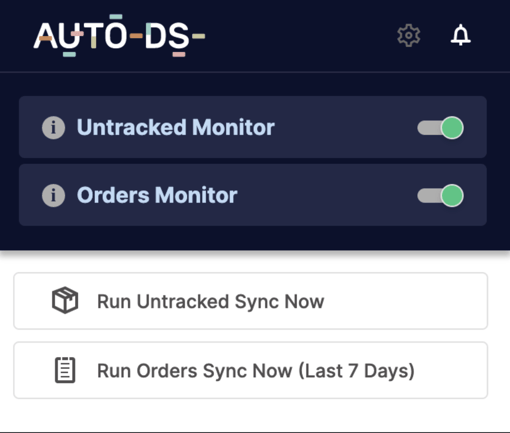Click the Untracked Monitor row panel
The image size is (510, 433).
point(253,127)
